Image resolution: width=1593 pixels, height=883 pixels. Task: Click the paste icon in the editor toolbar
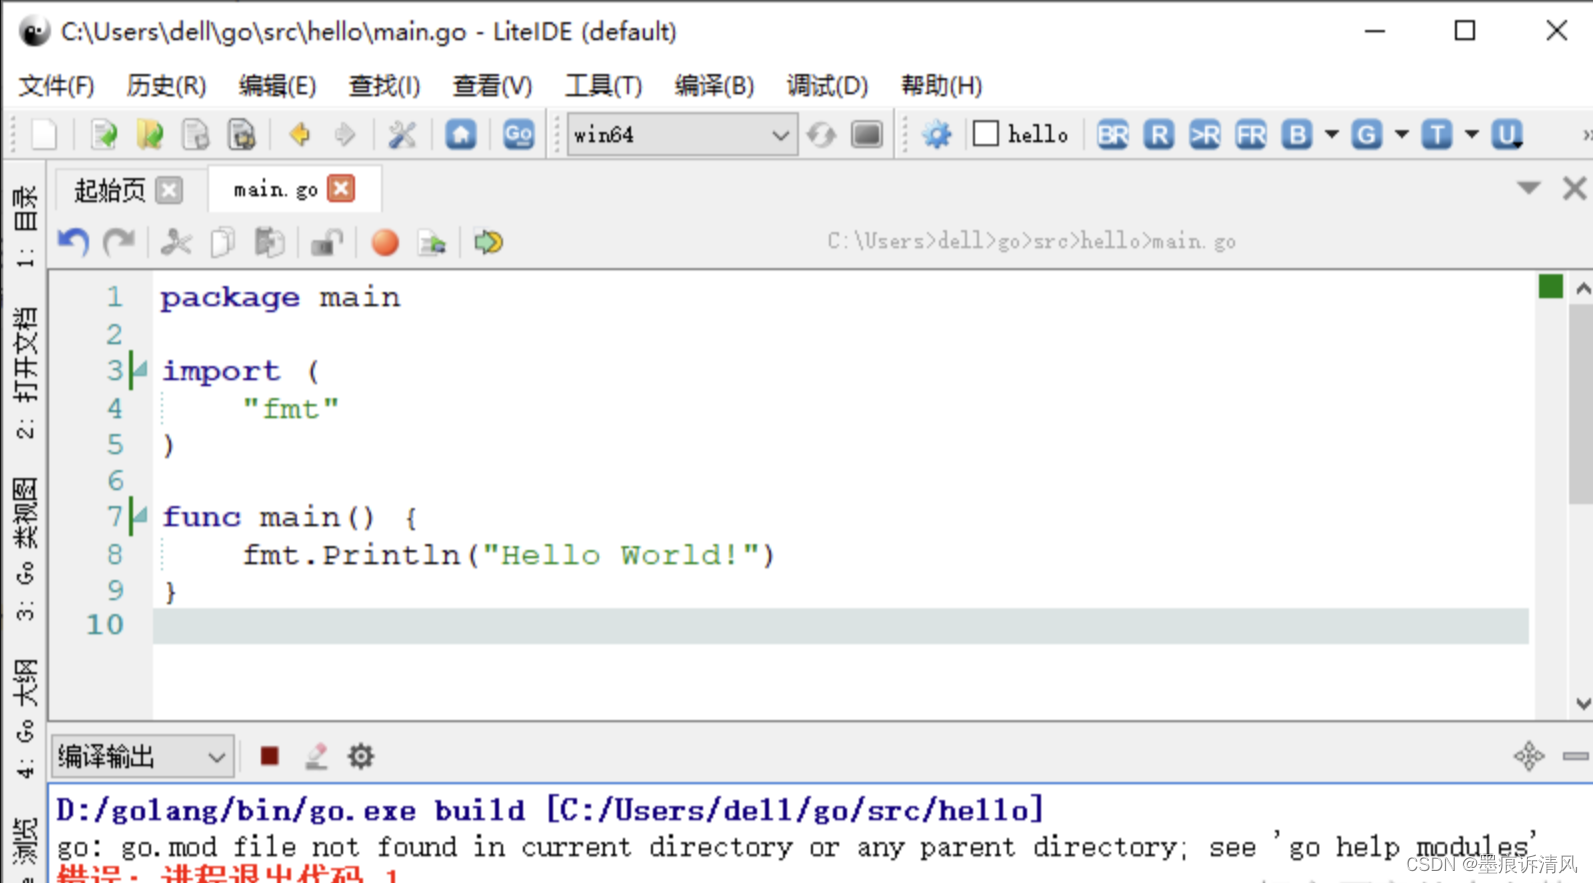[x=269, y=242]
